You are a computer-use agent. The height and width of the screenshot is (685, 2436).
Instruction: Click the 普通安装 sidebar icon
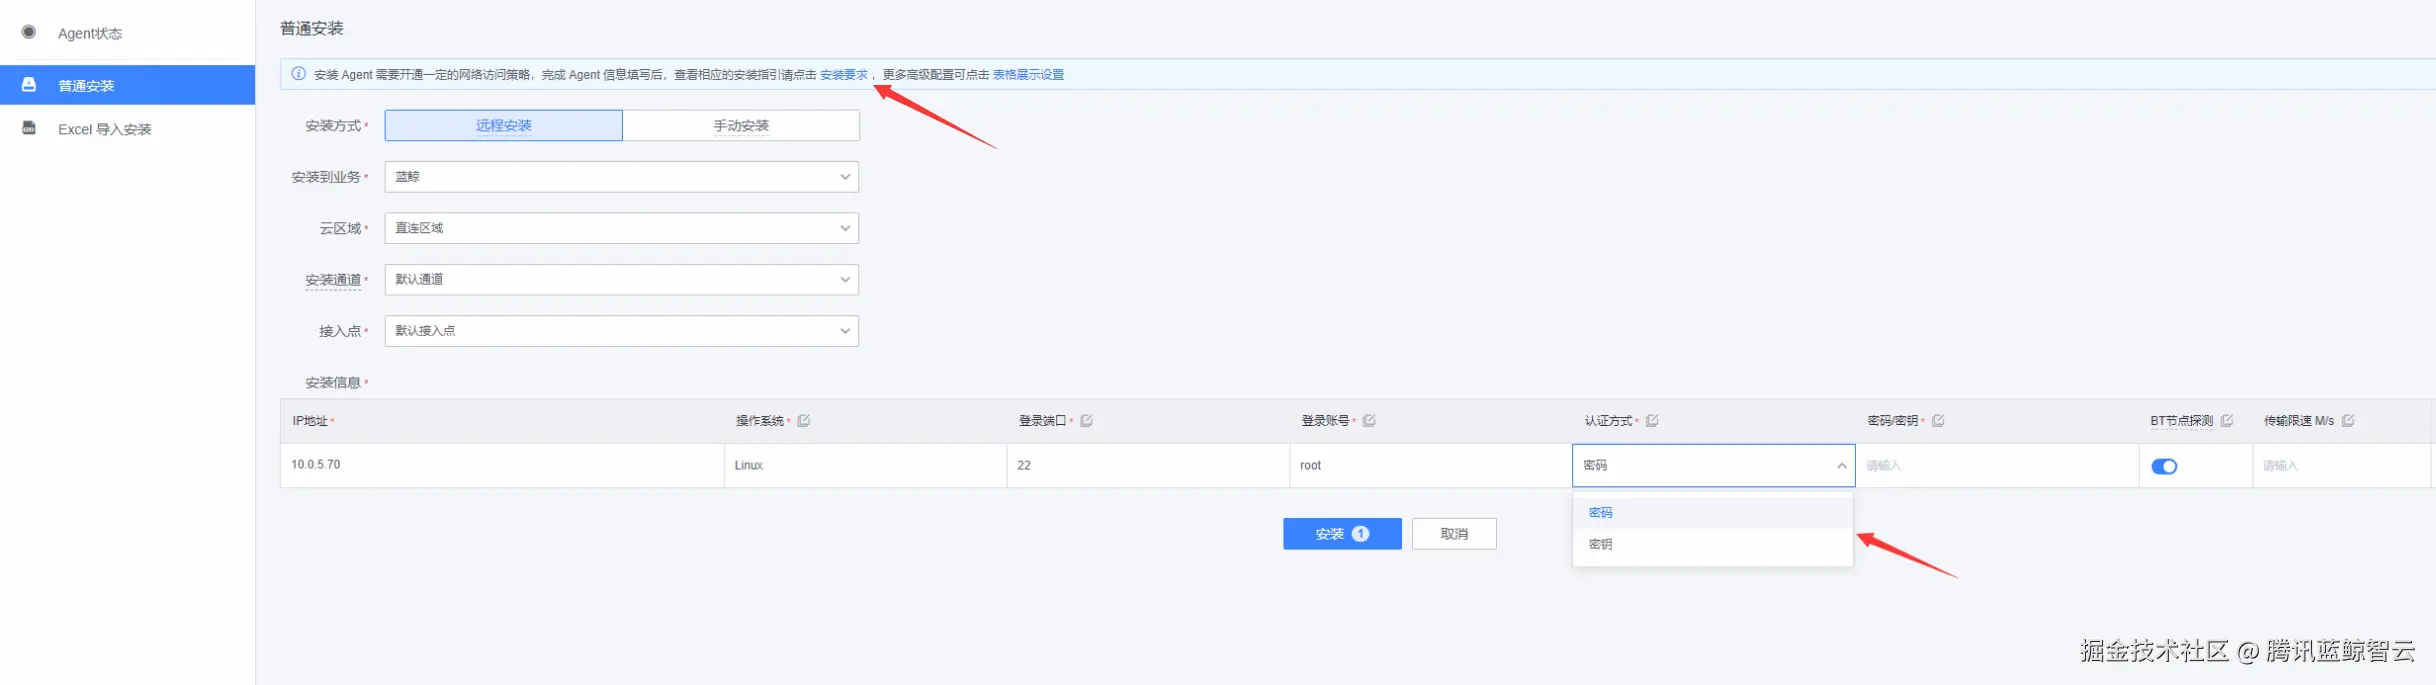tap(29, 85)
